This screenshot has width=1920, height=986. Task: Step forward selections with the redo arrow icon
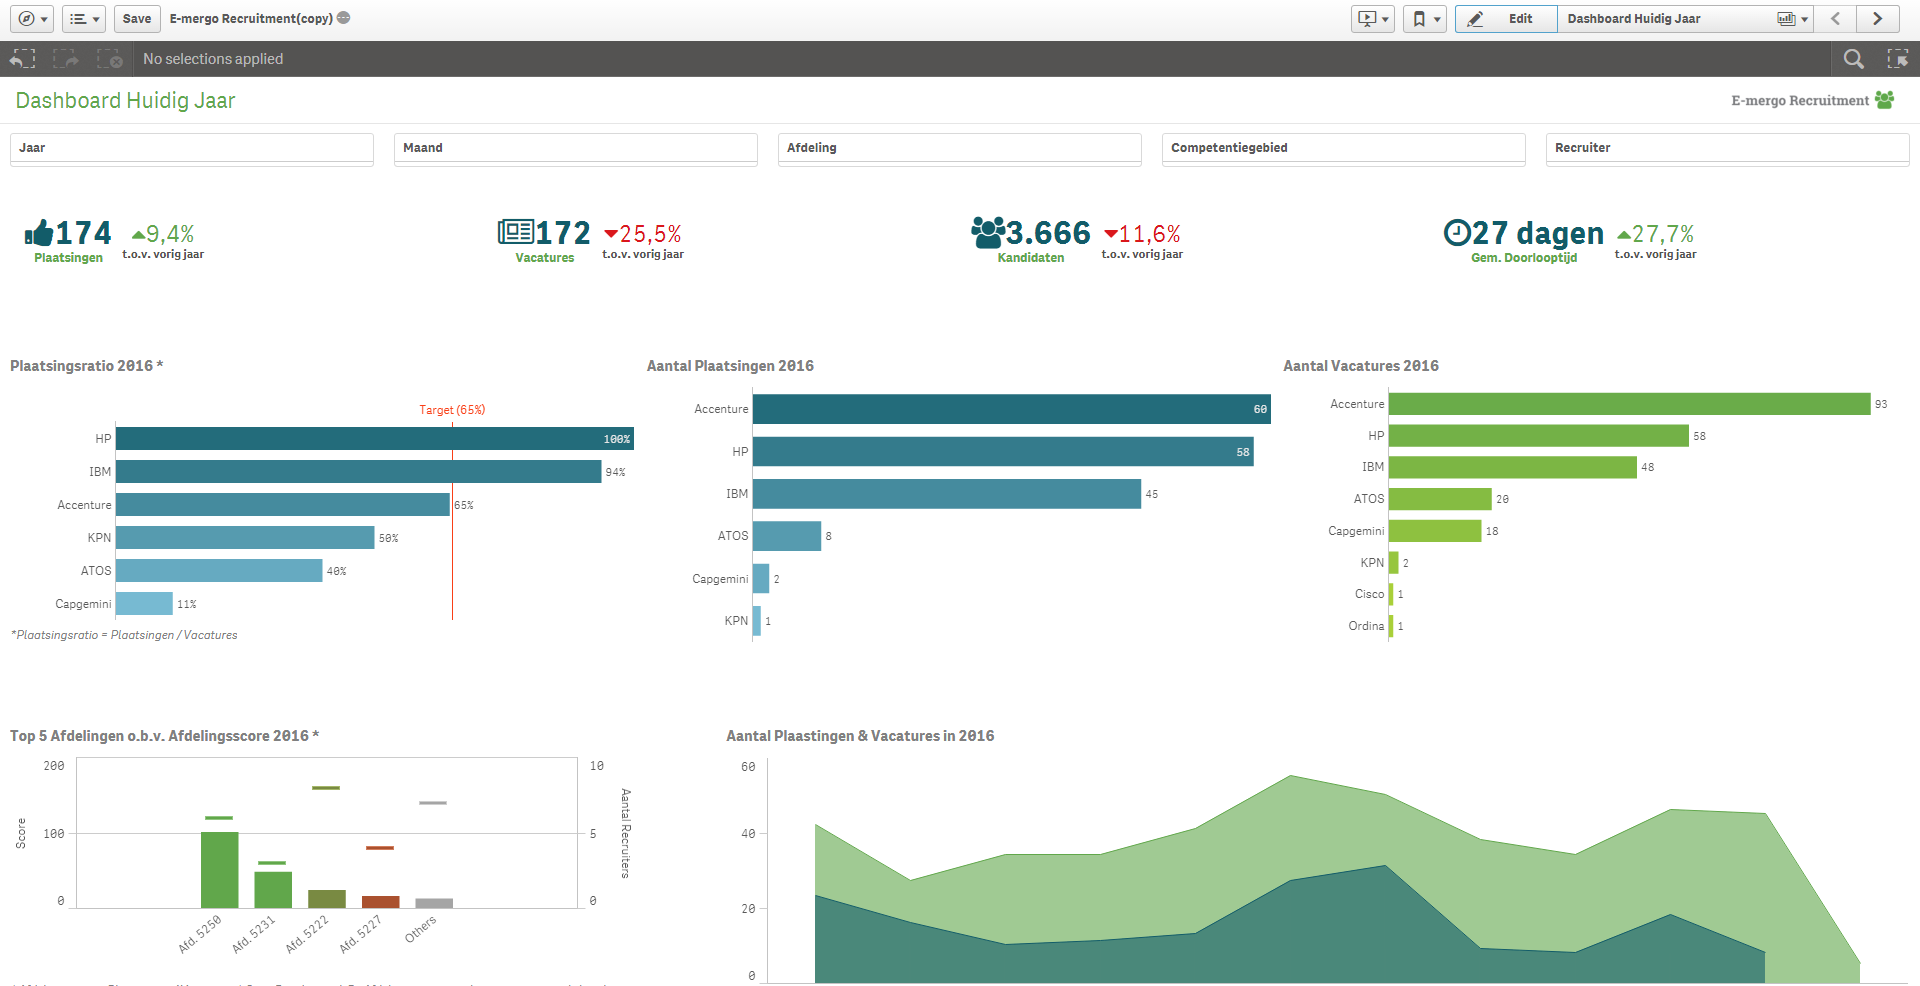(x=65, y=59)
